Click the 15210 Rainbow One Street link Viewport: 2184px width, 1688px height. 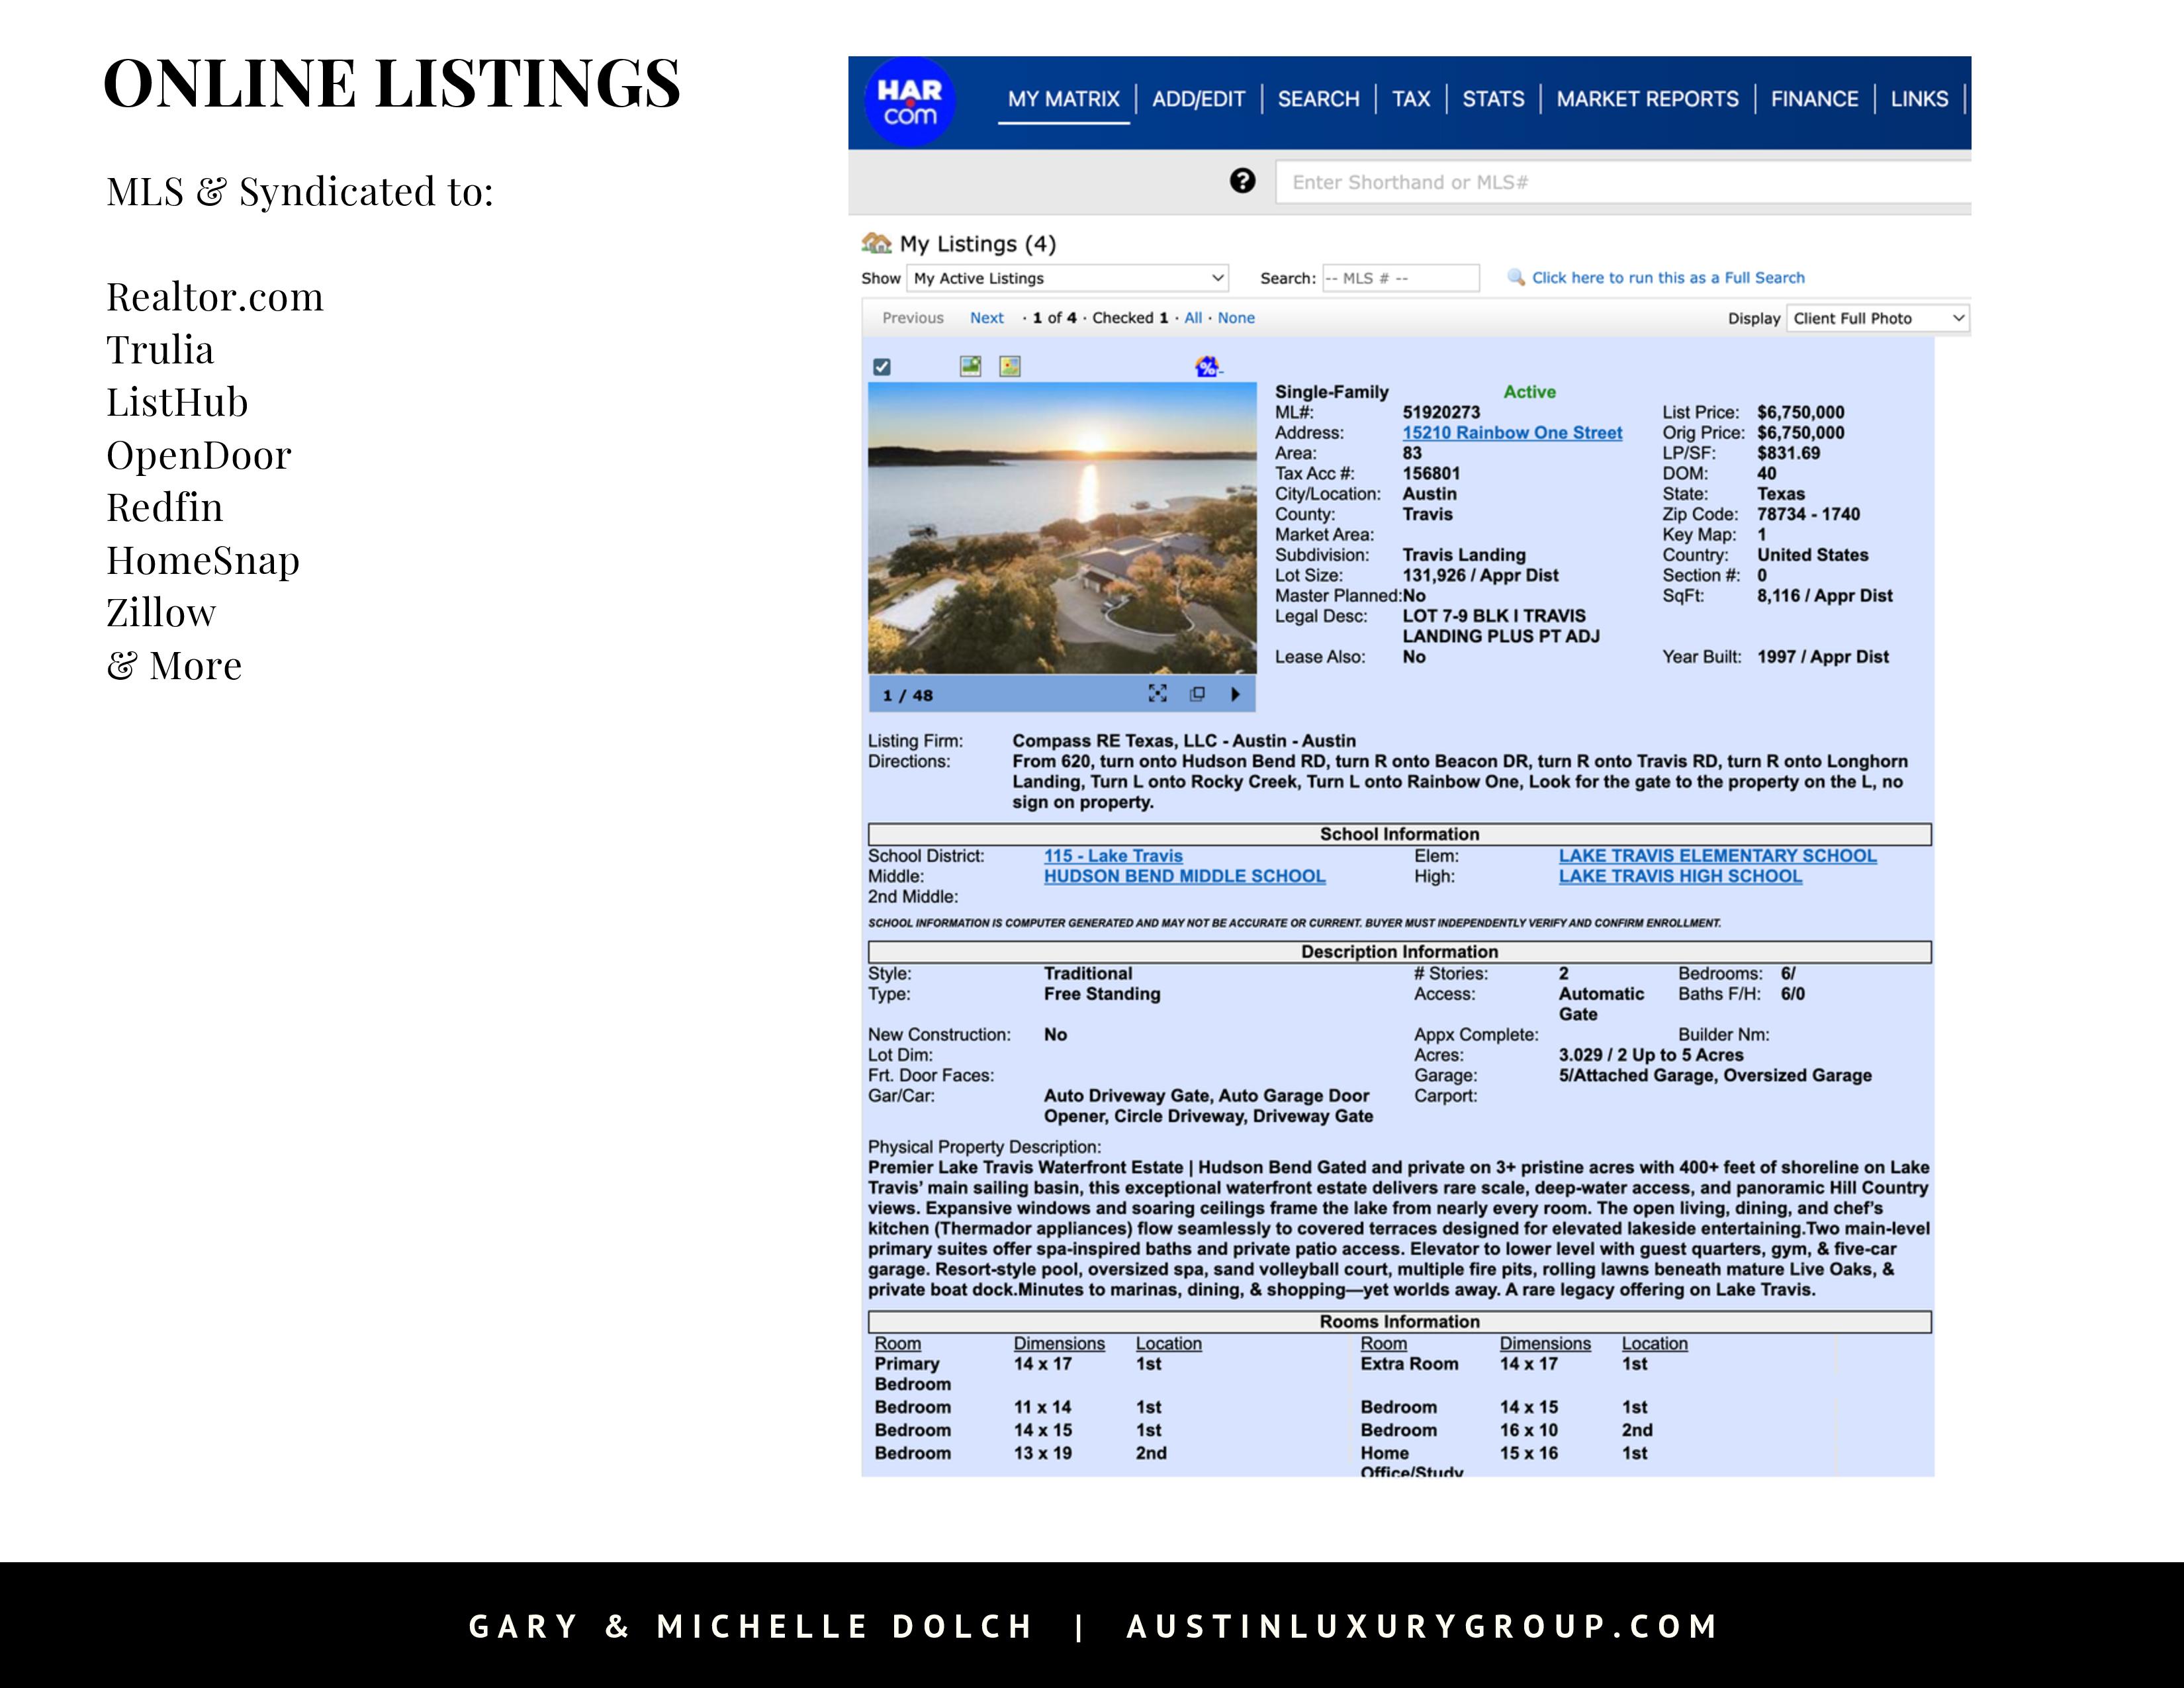[1512, 433]
